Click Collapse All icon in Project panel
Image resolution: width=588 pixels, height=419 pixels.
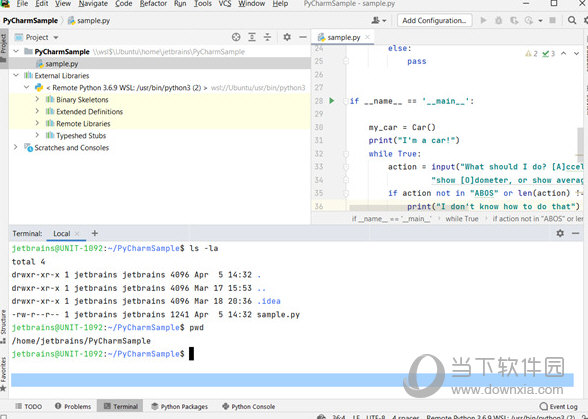coord(267,37)
